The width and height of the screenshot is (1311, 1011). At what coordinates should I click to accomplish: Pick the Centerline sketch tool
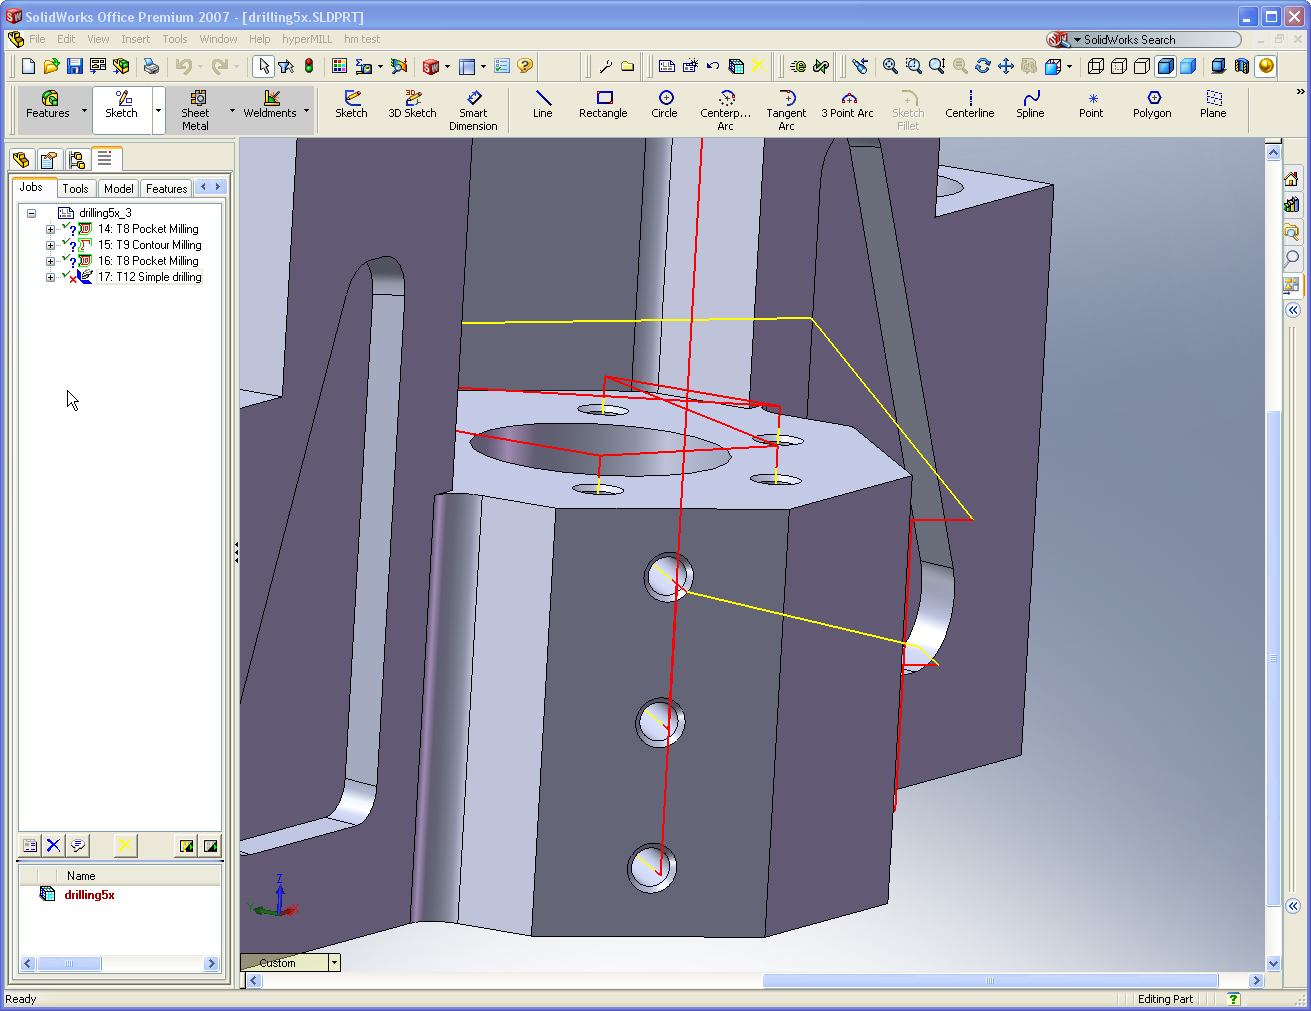pos(969,104)
